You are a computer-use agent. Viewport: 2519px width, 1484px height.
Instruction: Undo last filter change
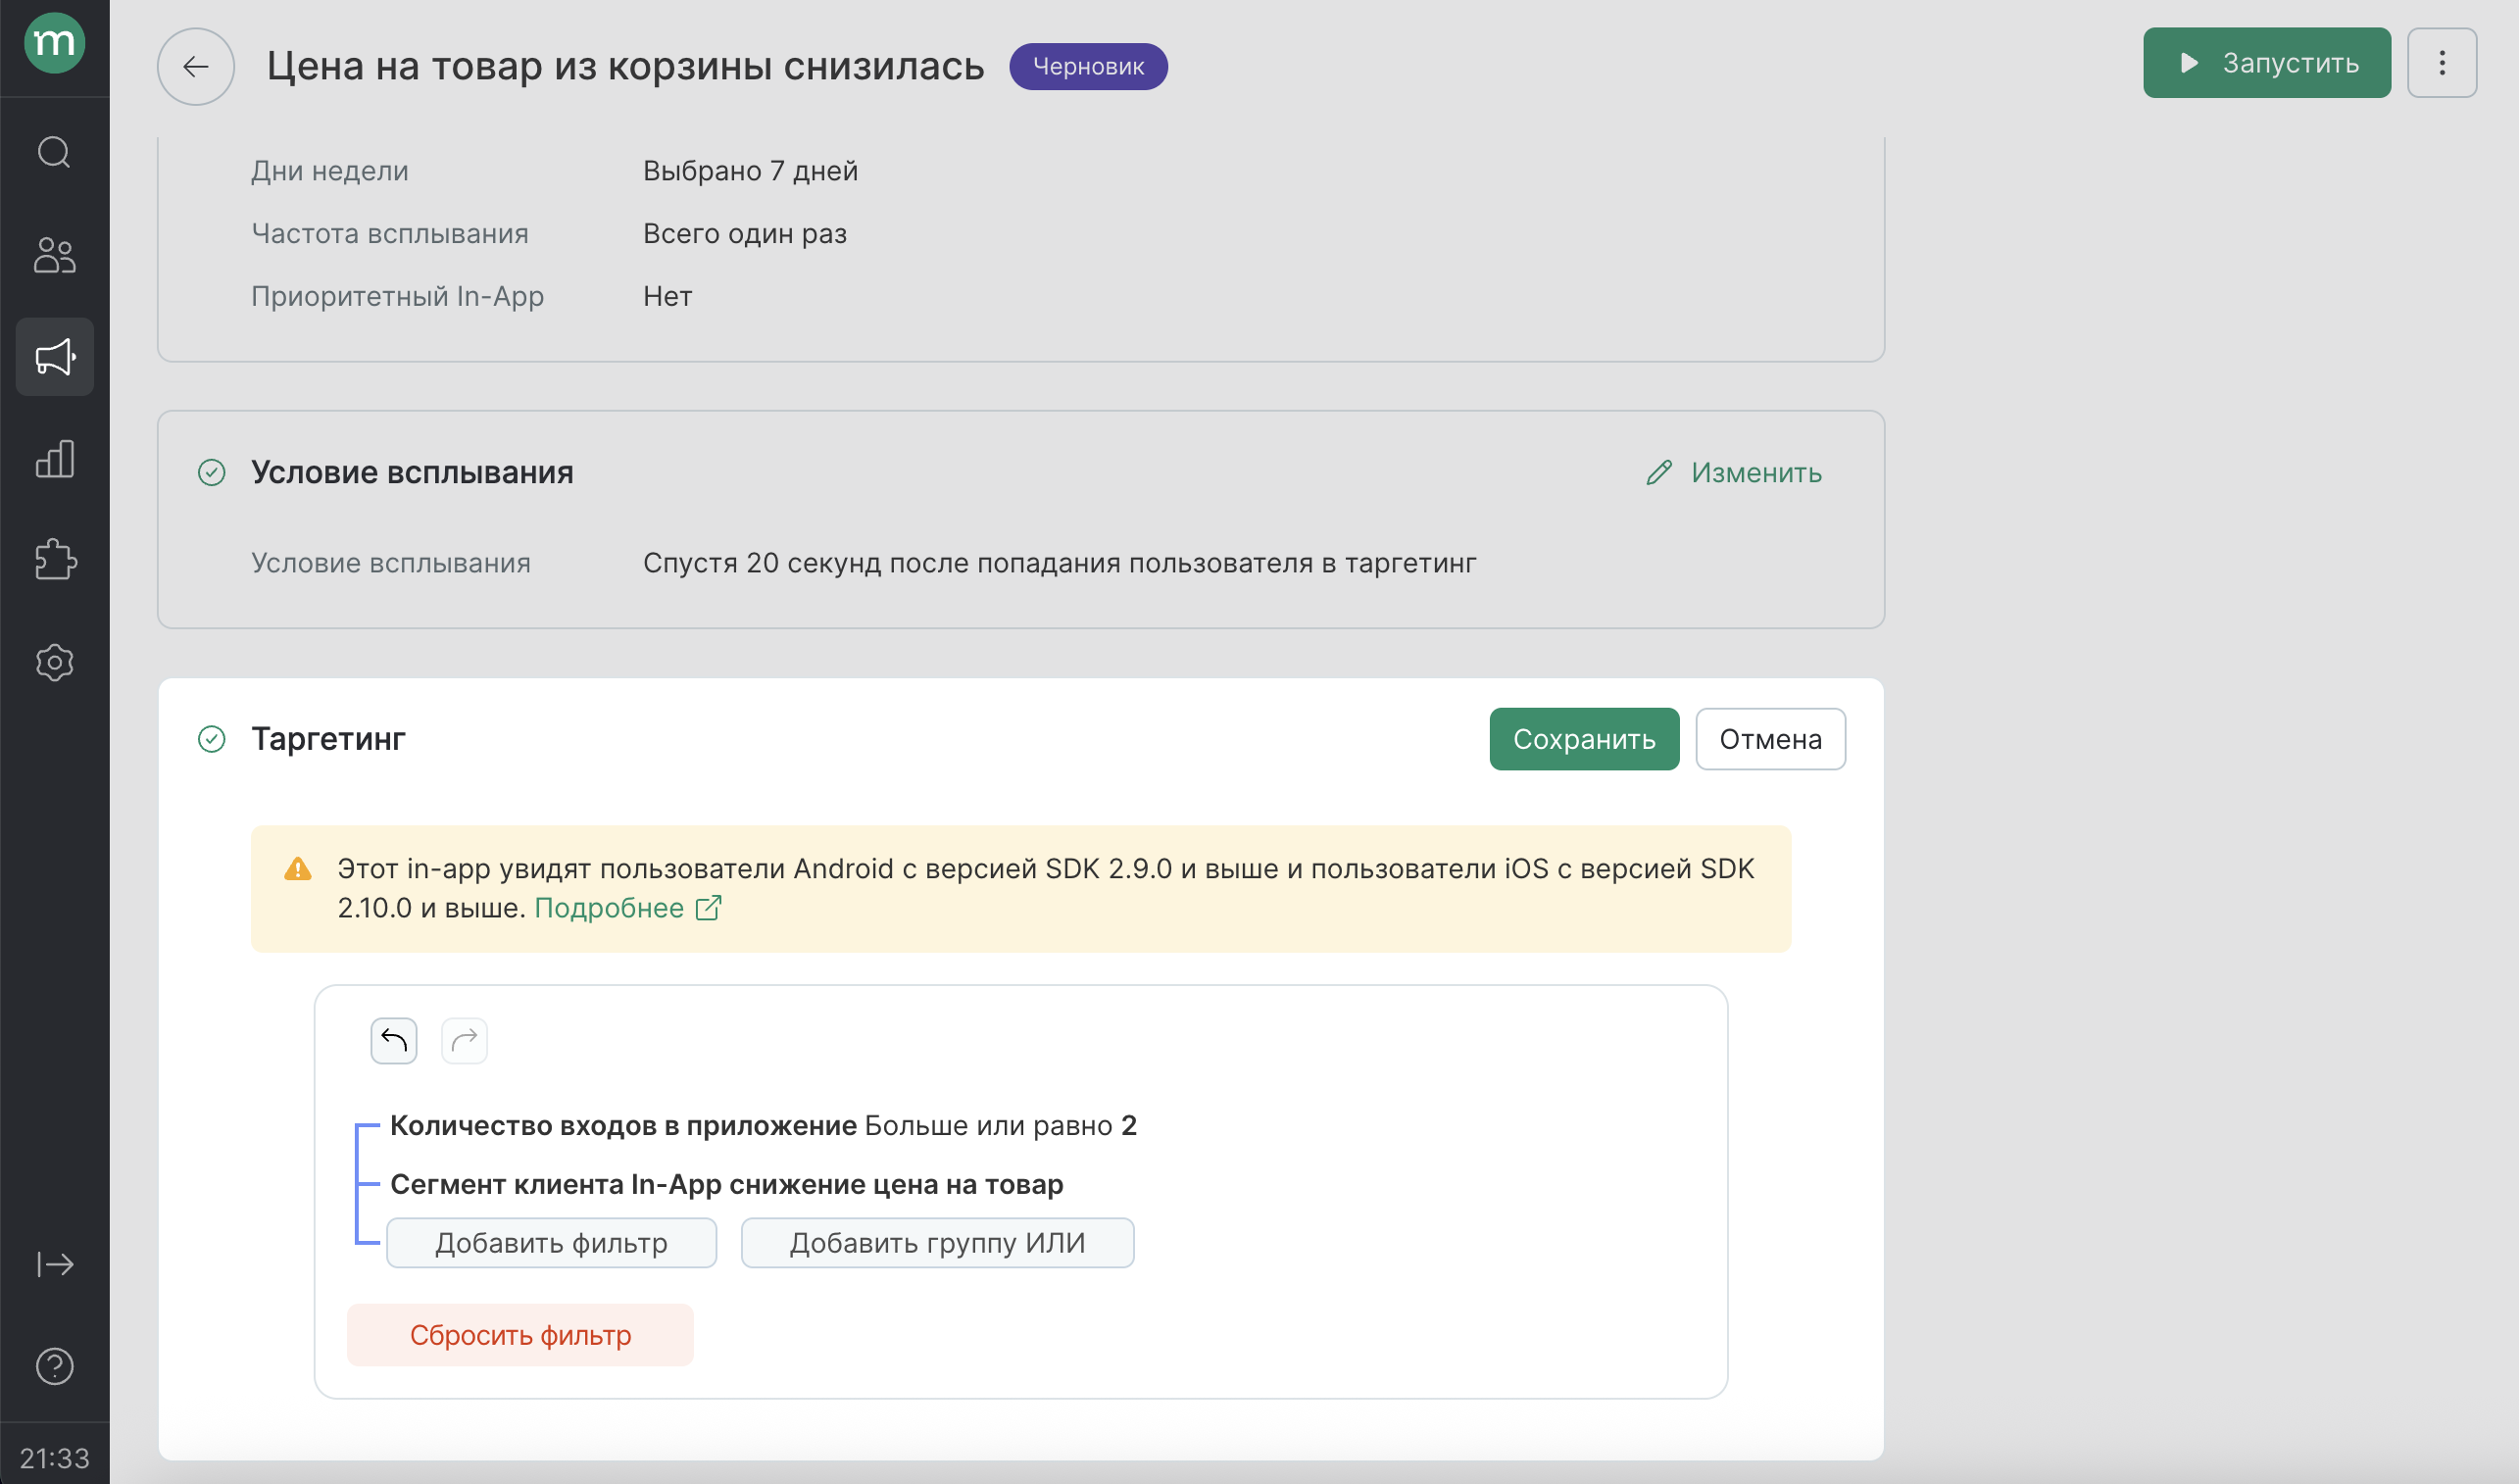pyautogui.click(x=394, y=1041)
